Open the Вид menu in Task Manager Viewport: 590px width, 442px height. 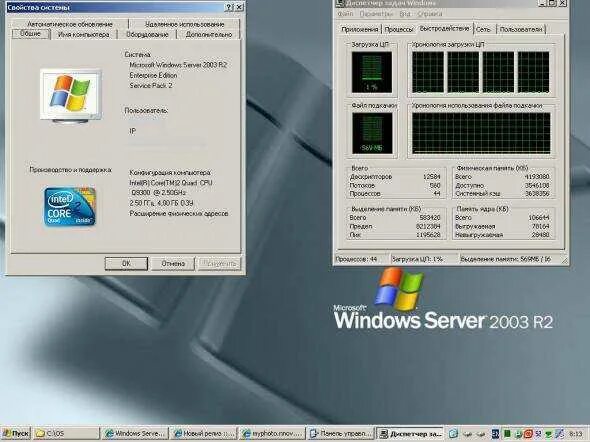click(405, 14)
